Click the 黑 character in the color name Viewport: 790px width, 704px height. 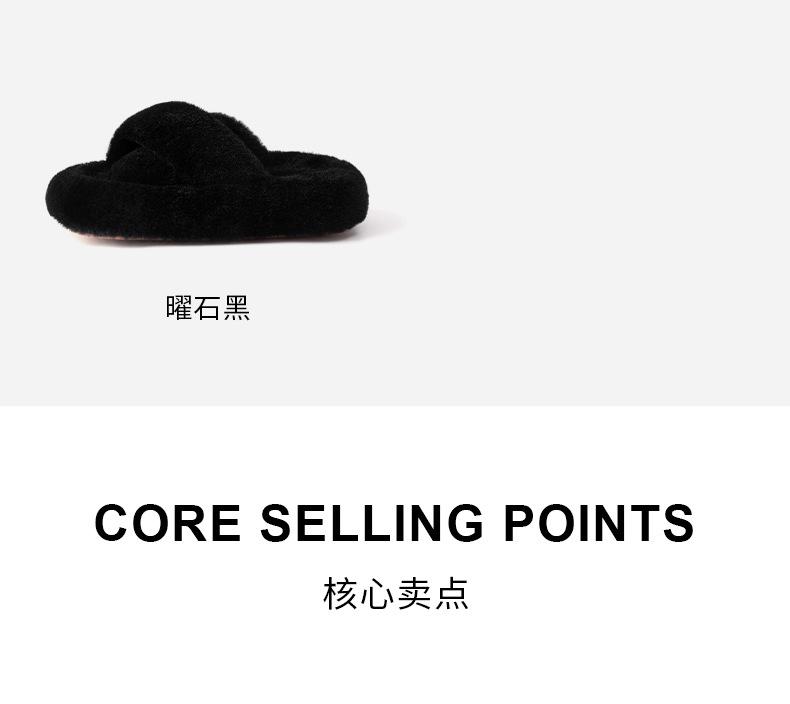237,308
